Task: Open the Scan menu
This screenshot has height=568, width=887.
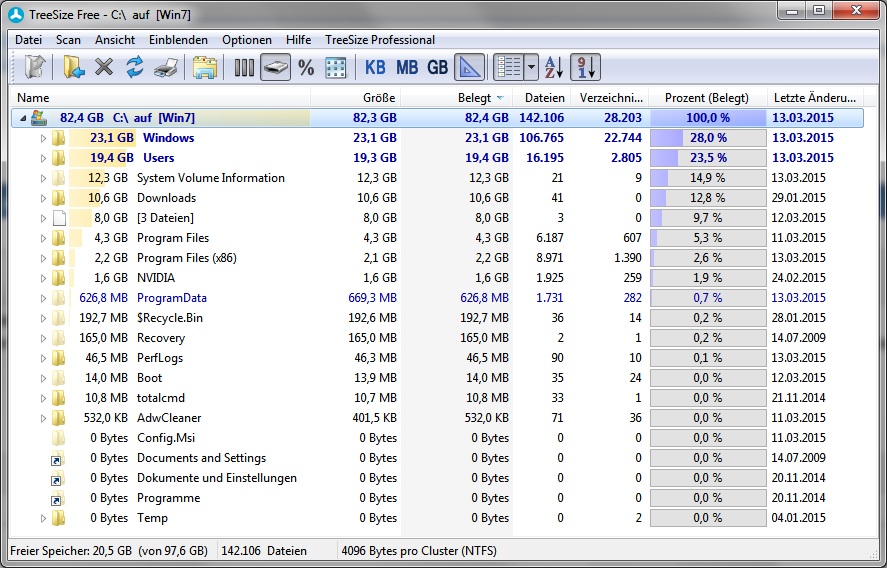Action: click(68, 40)
